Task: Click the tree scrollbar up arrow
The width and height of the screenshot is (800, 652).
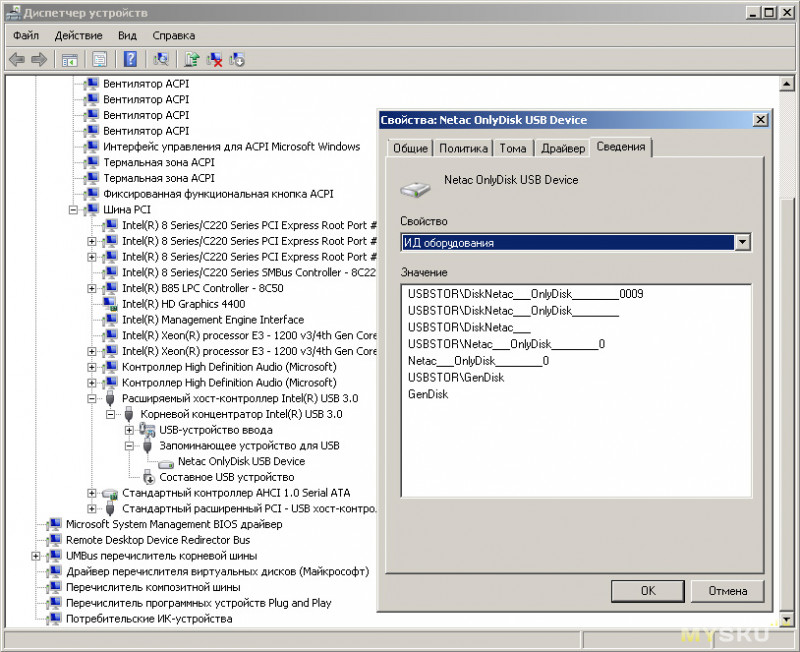Action: click(x=786, y=84)
